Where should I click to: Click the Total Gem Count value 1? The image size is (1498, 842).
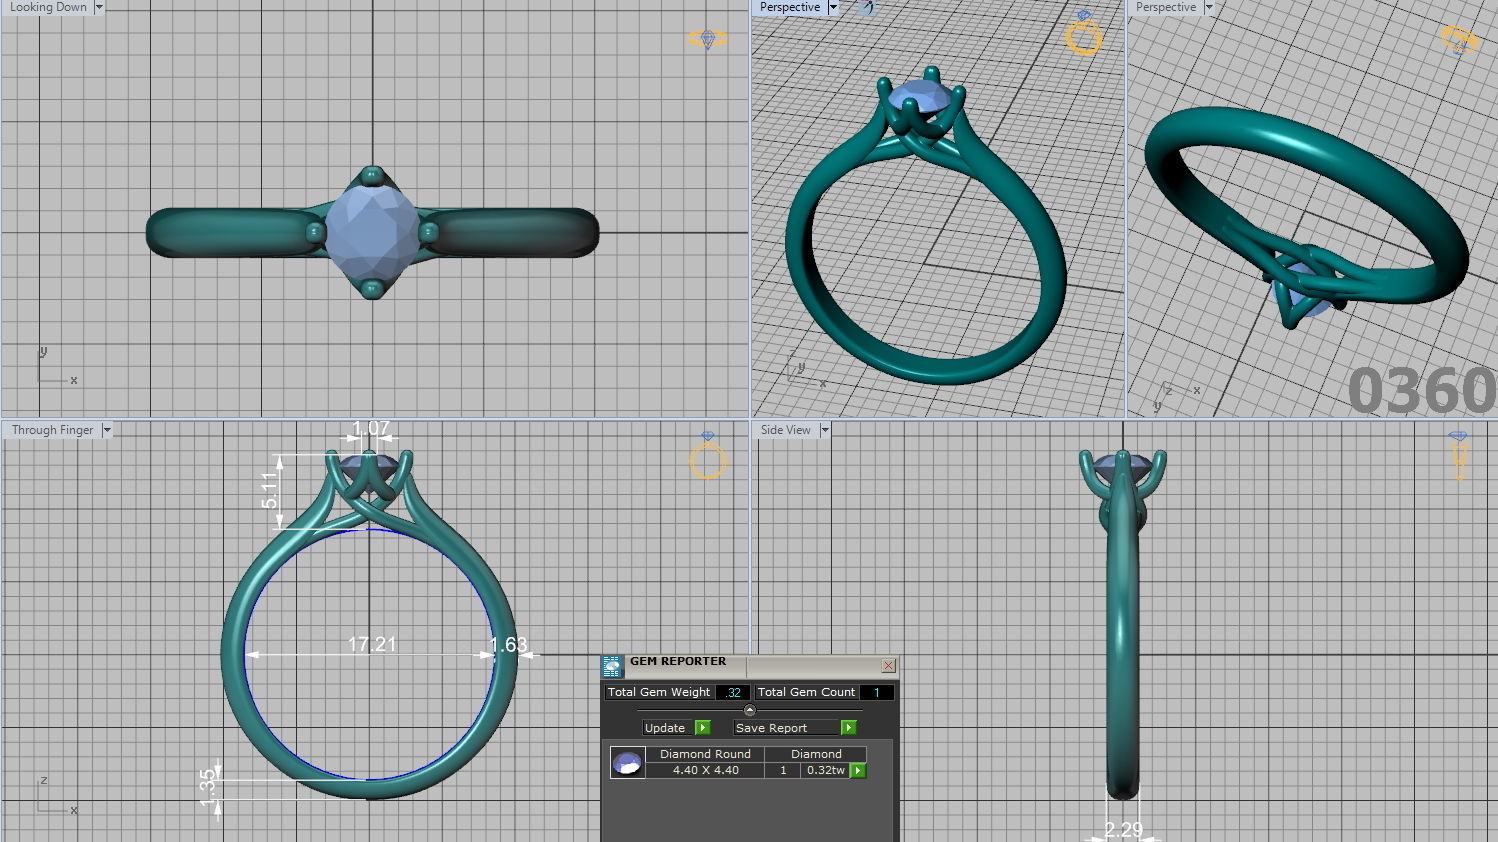877,692
